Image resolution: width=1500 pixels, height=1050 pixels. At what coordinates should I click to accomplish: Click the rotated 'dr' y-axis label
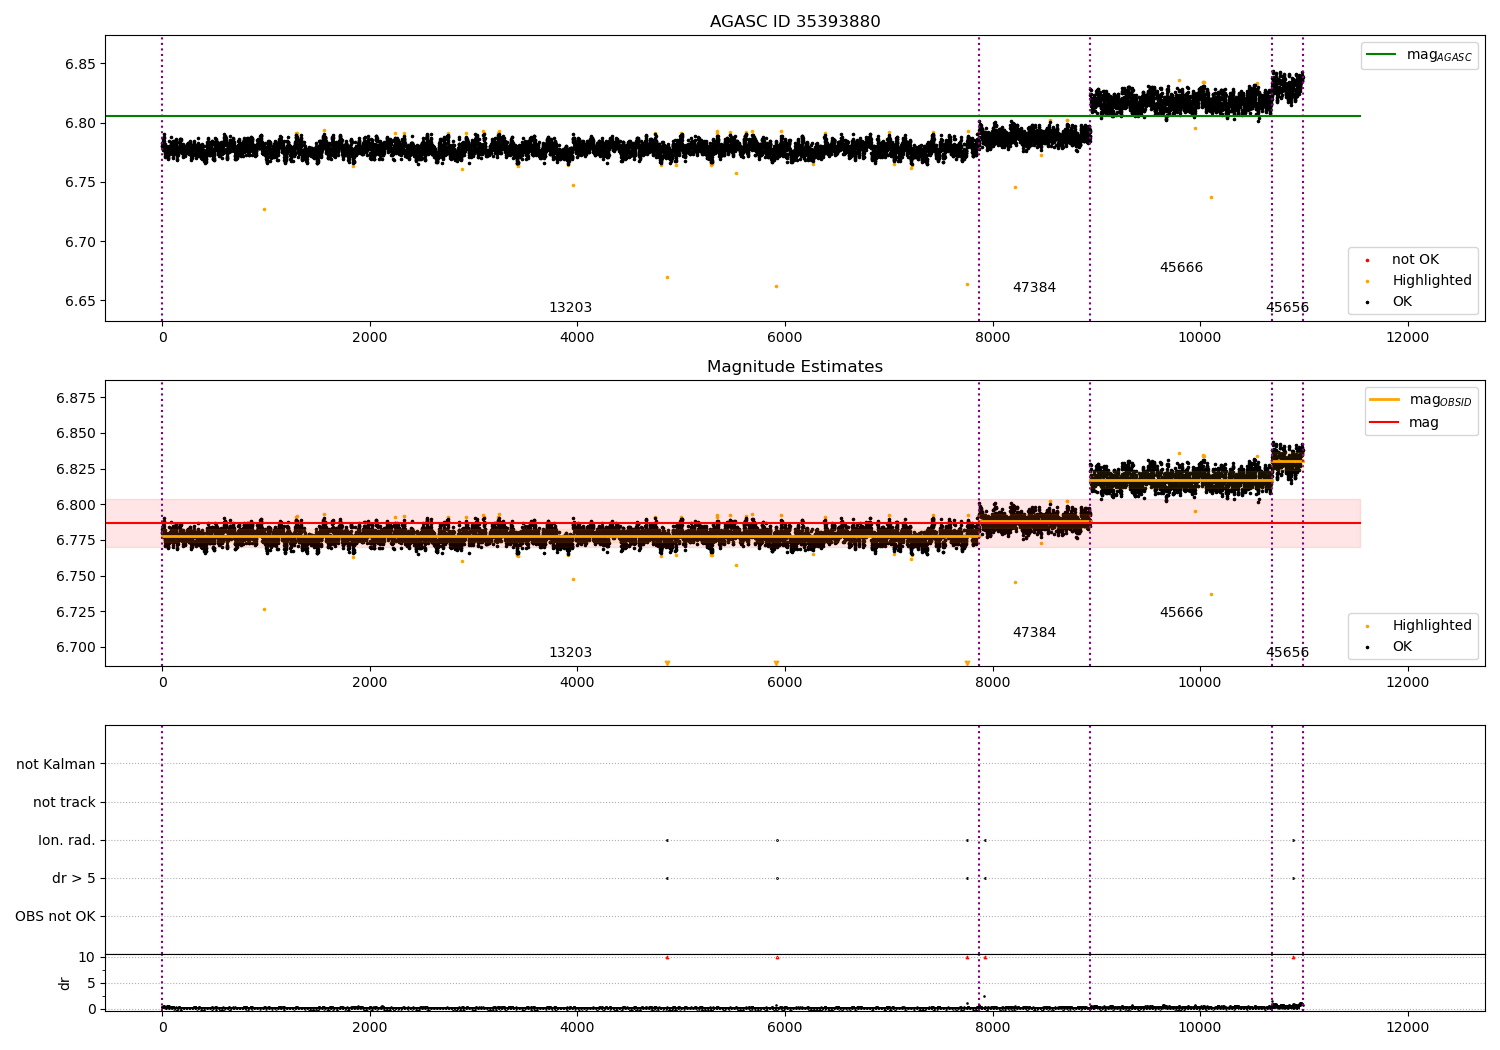coord(65,983)
